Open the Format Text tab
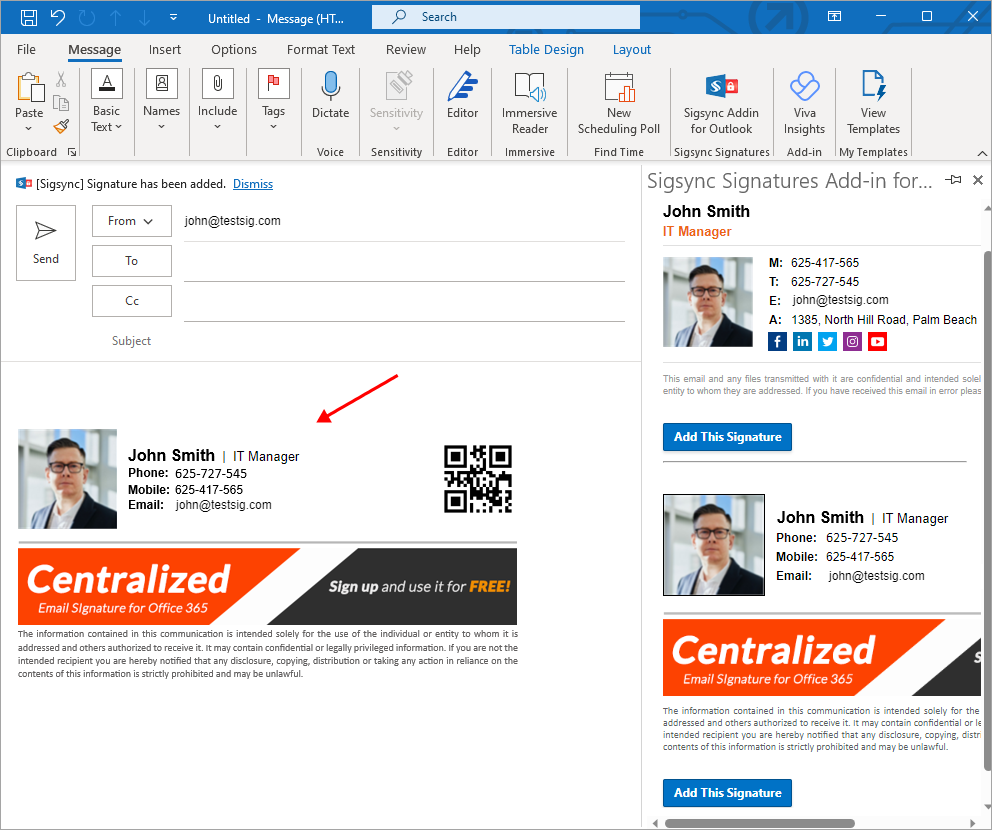The width and height of the screenshot is (992, 830). 320,50
